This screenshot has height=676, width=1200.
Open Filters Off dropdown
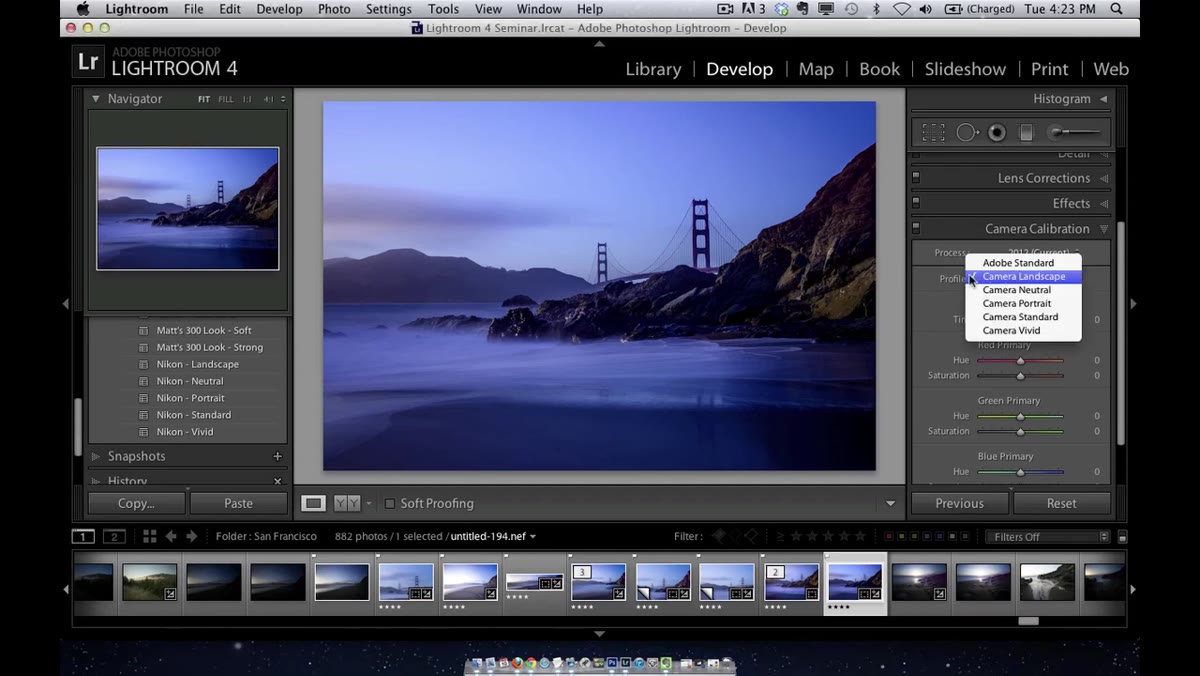coord(1047,537)
